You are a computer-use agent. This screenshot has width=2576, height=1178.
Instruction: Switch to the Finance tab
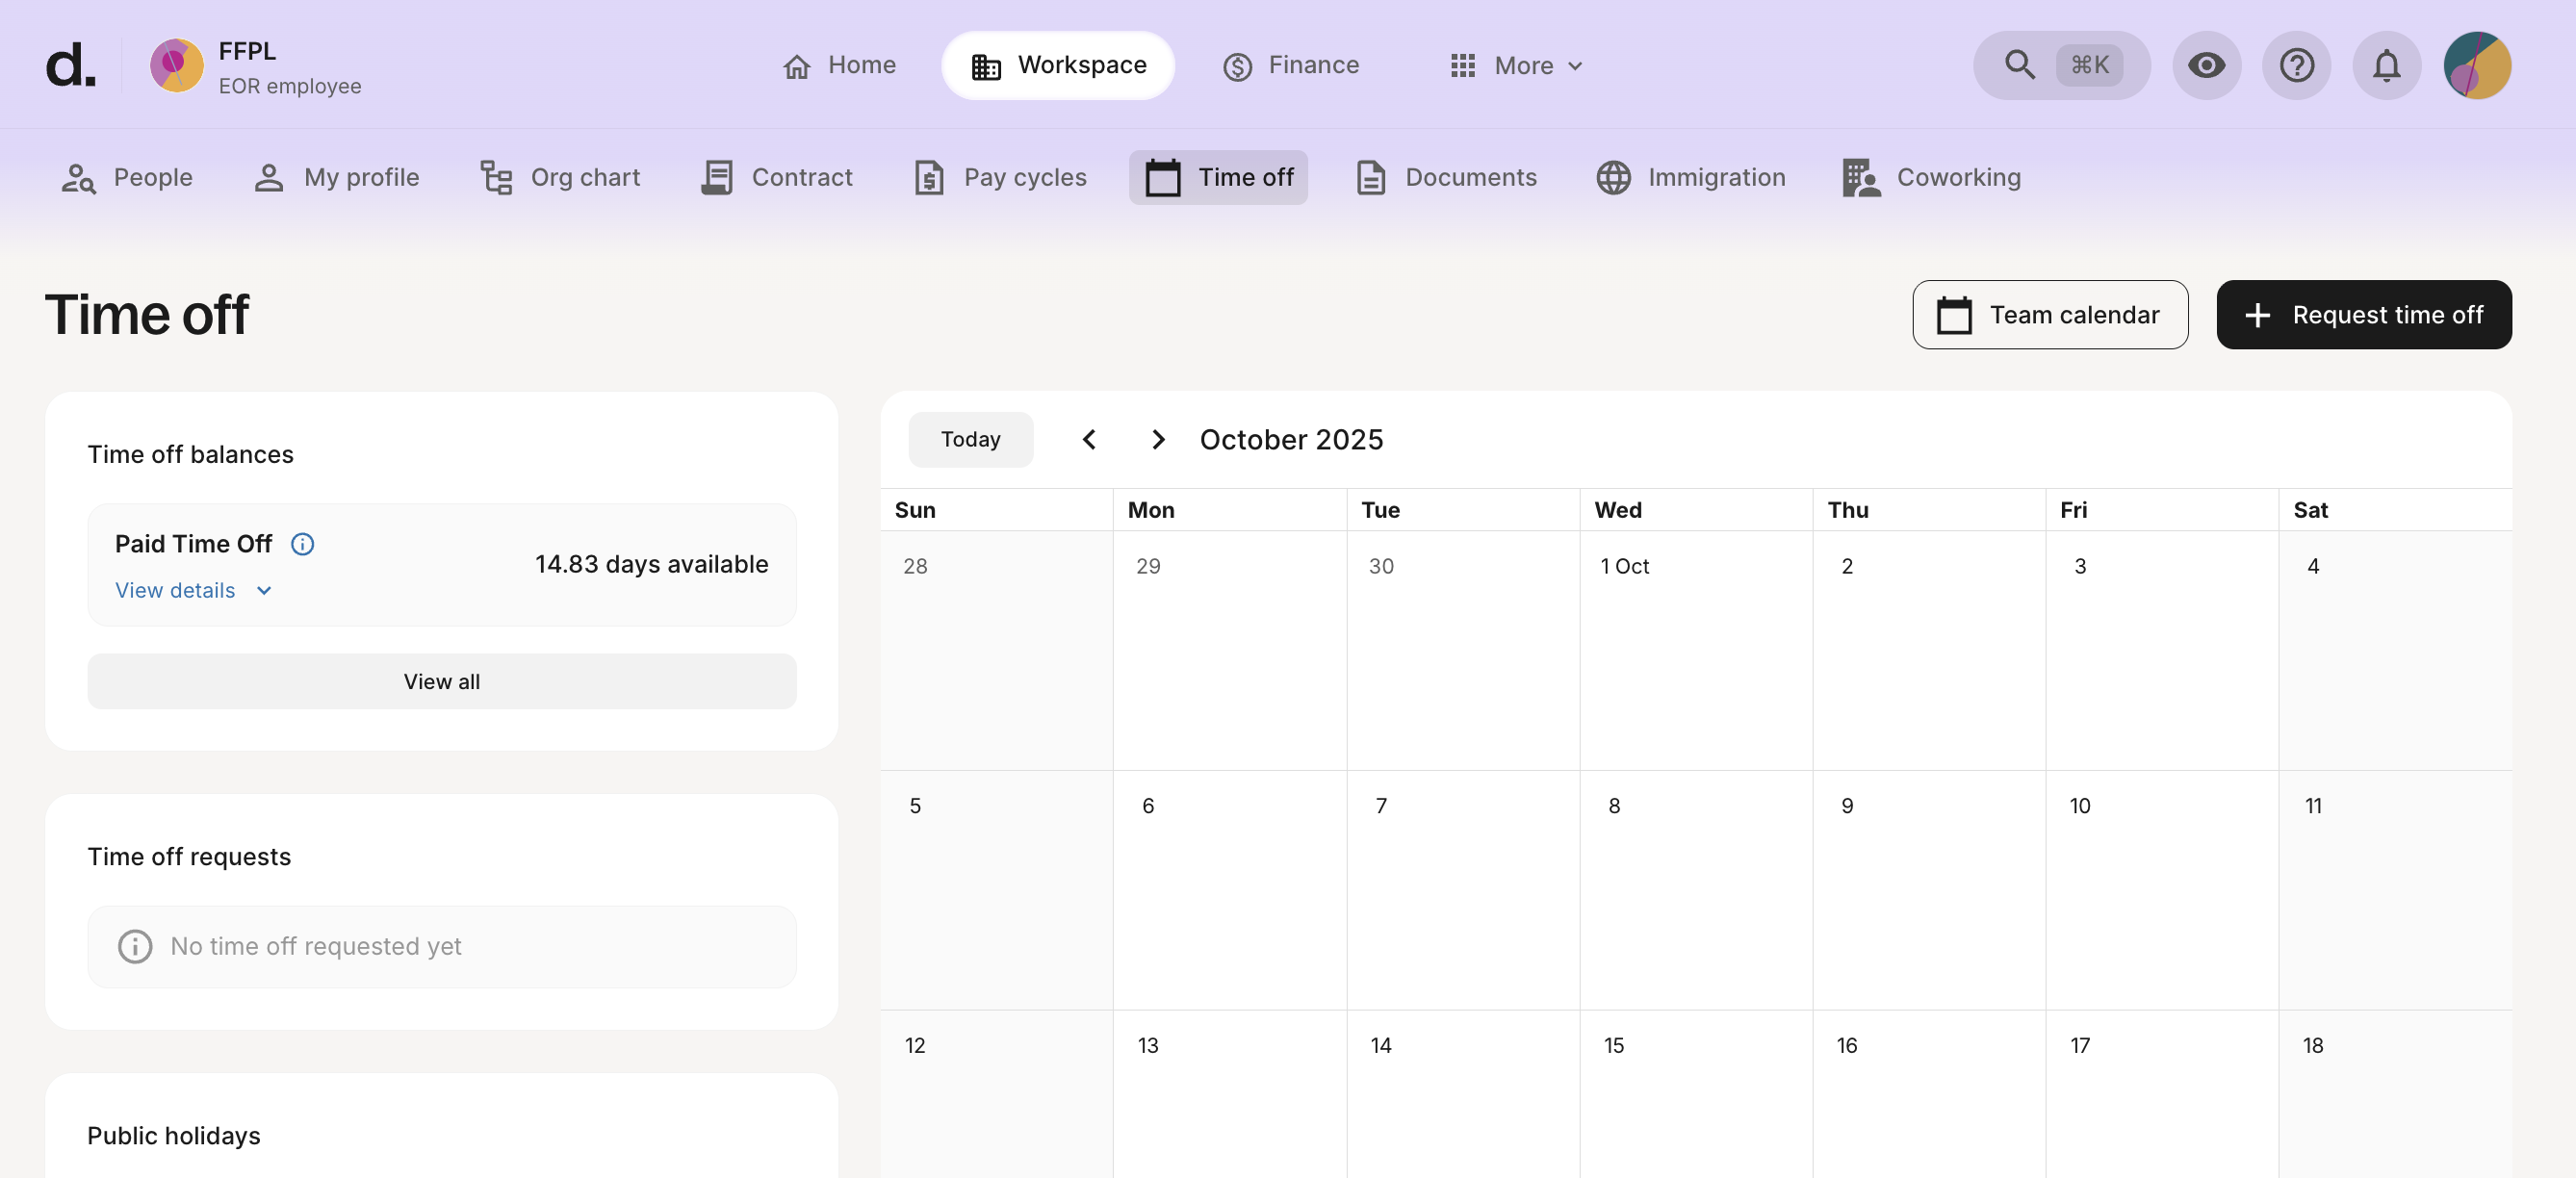[x=1290, y=66]
